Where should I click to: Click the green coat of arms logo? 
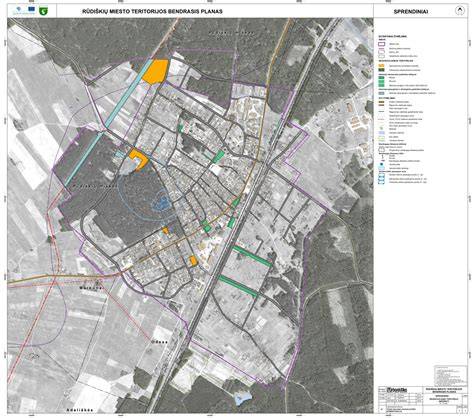click(43, 11)
